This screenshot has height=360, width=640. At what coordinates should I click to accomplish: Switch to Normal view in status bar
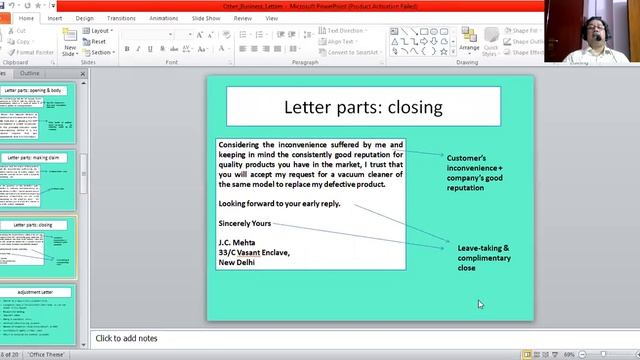pyautogui.click(x=527, y=355)
